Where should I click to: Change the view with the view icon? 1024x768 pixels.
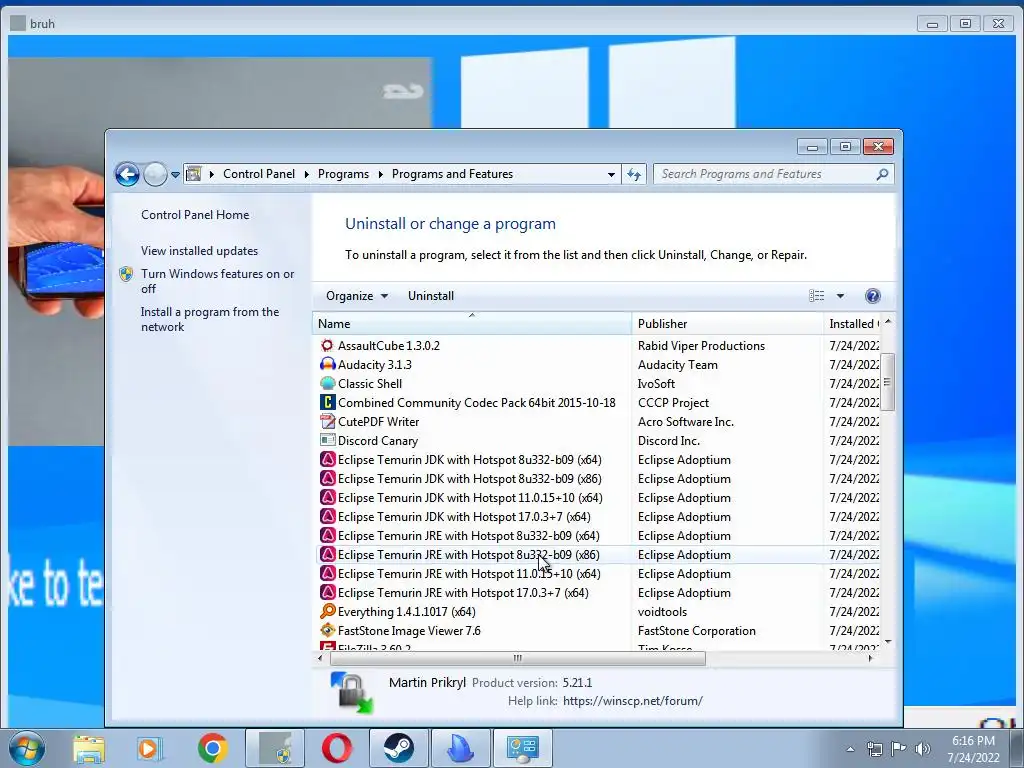tap(816, 296)
